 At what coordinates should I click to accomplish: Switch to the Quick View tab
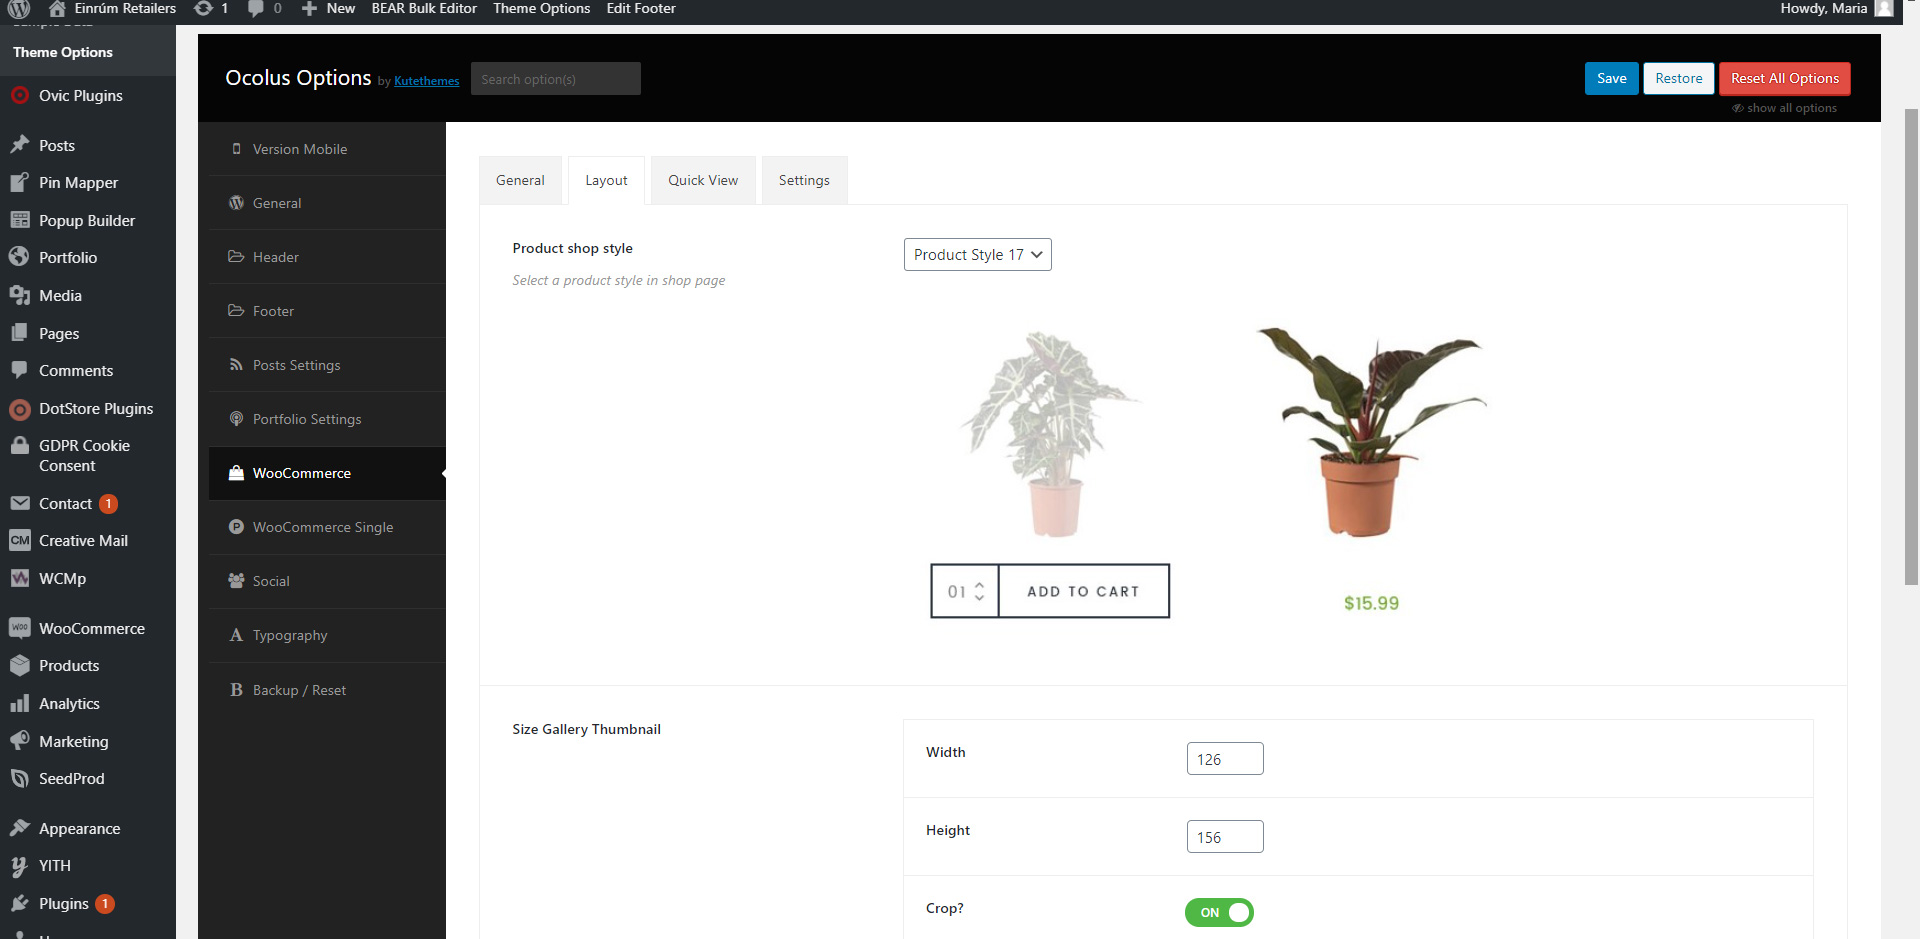[x=703, y=180]
